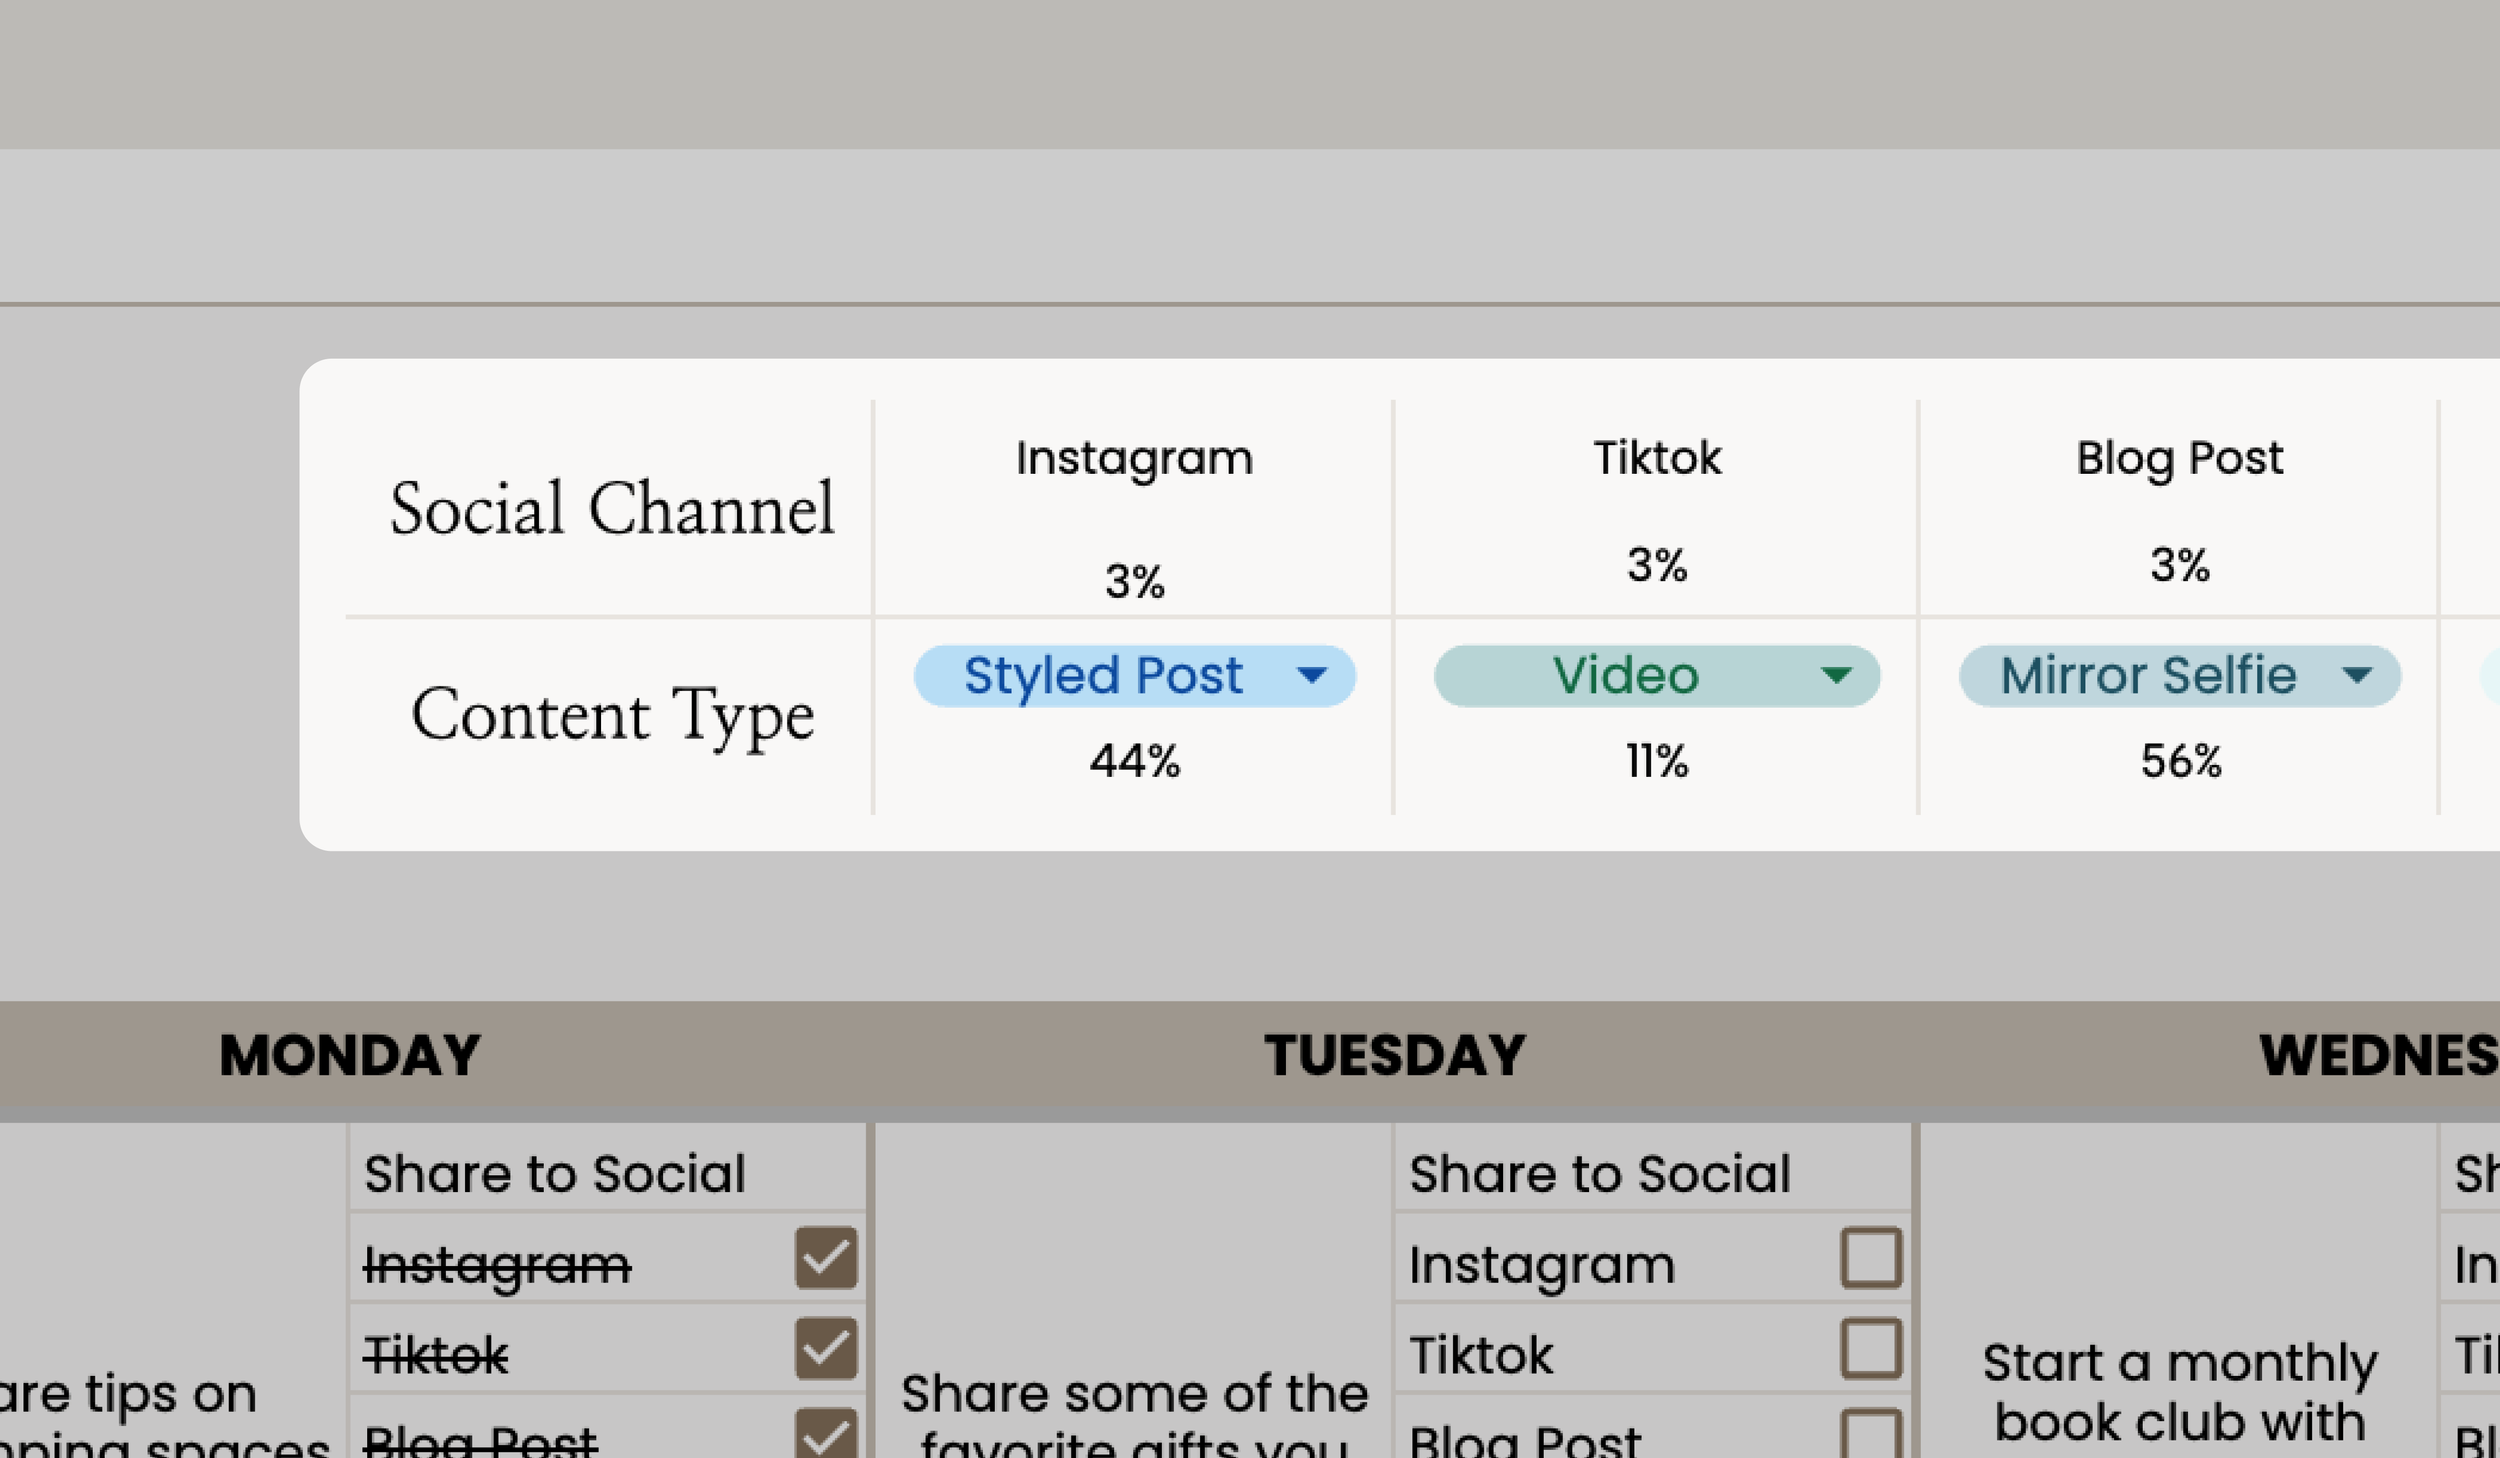The image size is (2500, 1458).
Task: Uncheck Monday's Instagram checkbox
Action: click(826, 1258)
